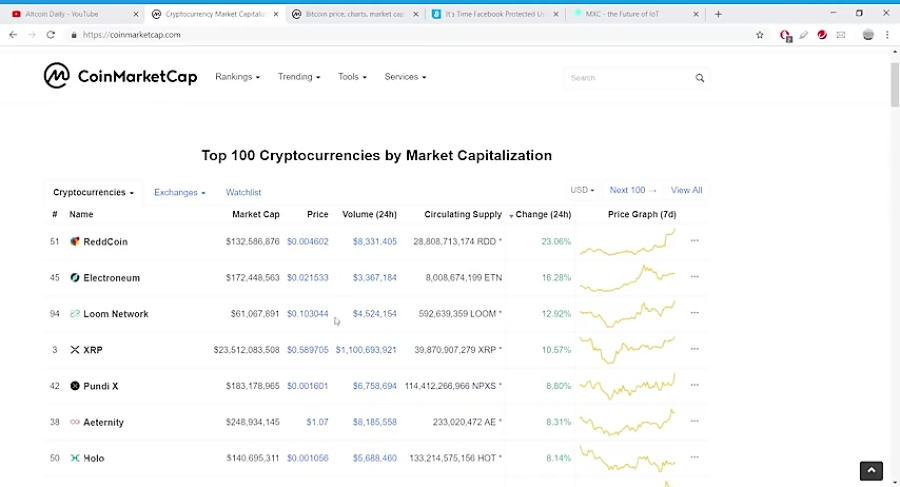Open the XRP 7-day price graph
The height and width of the screenshot is (487, 900).
click(x=627, y=349)
